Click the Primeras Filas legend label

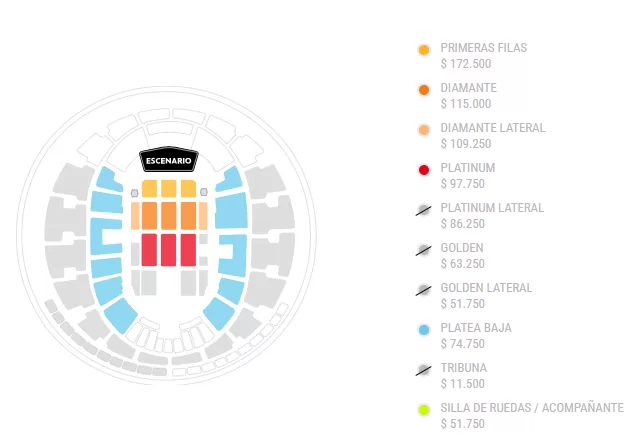coord(483,48)
